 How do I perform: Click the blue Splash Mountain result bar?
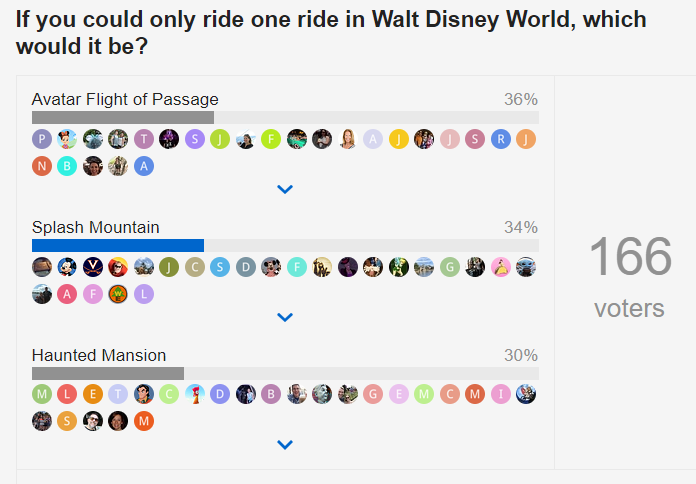tap(118, 245)
